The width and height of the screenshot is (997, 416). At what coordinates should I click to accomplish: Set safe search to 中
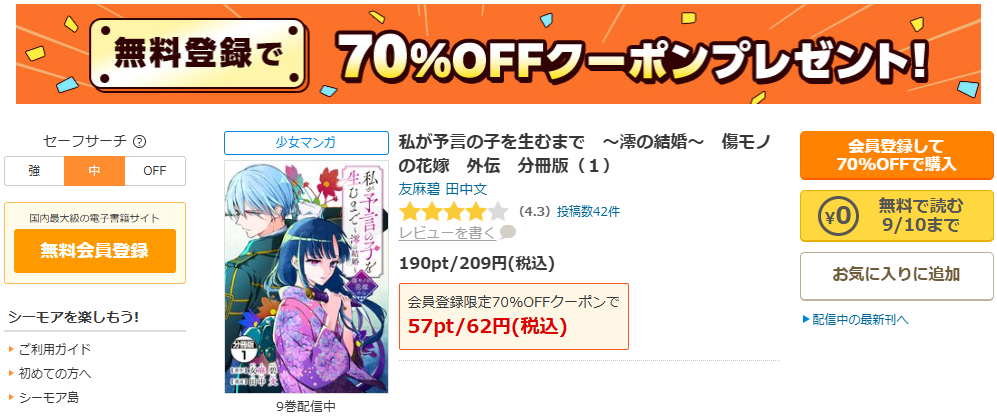[94, 171]
